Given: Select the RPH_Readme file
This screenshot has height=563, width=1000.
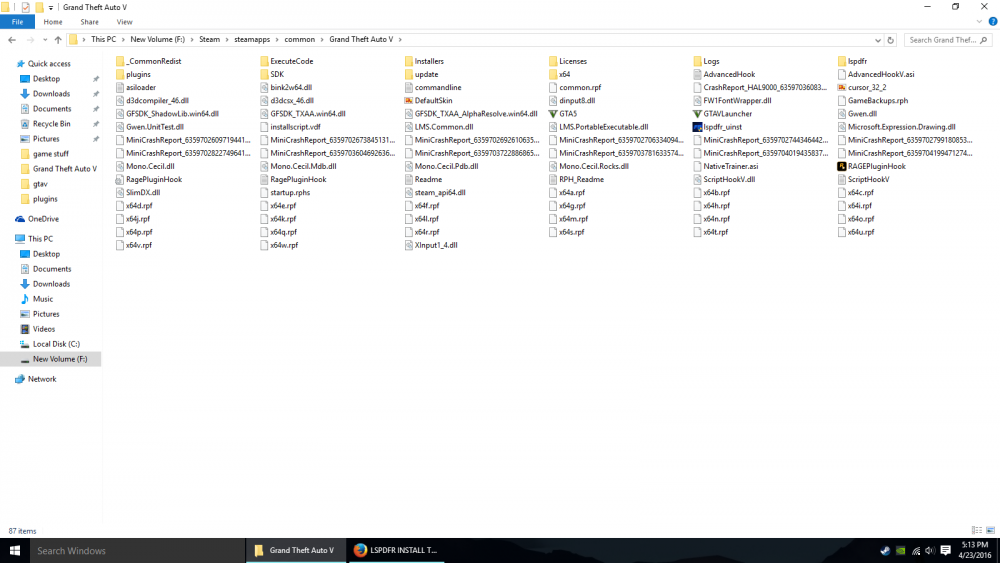Looking at the screenshot, I should 576,179.
